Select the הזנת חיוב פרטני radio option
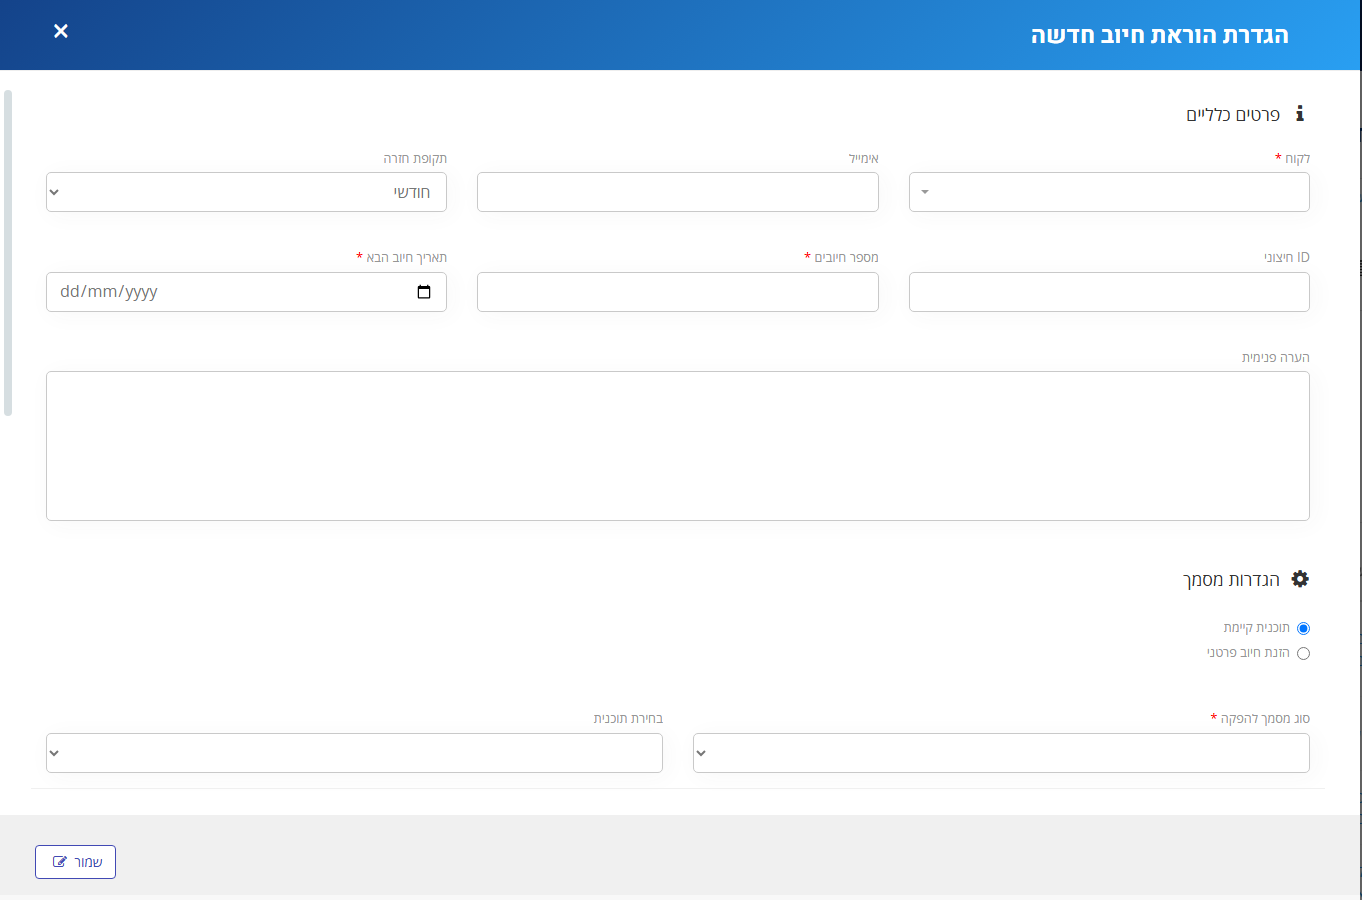Image resolution: width=1362 pixels, height=900 pixels. [x=1303, y=654]
